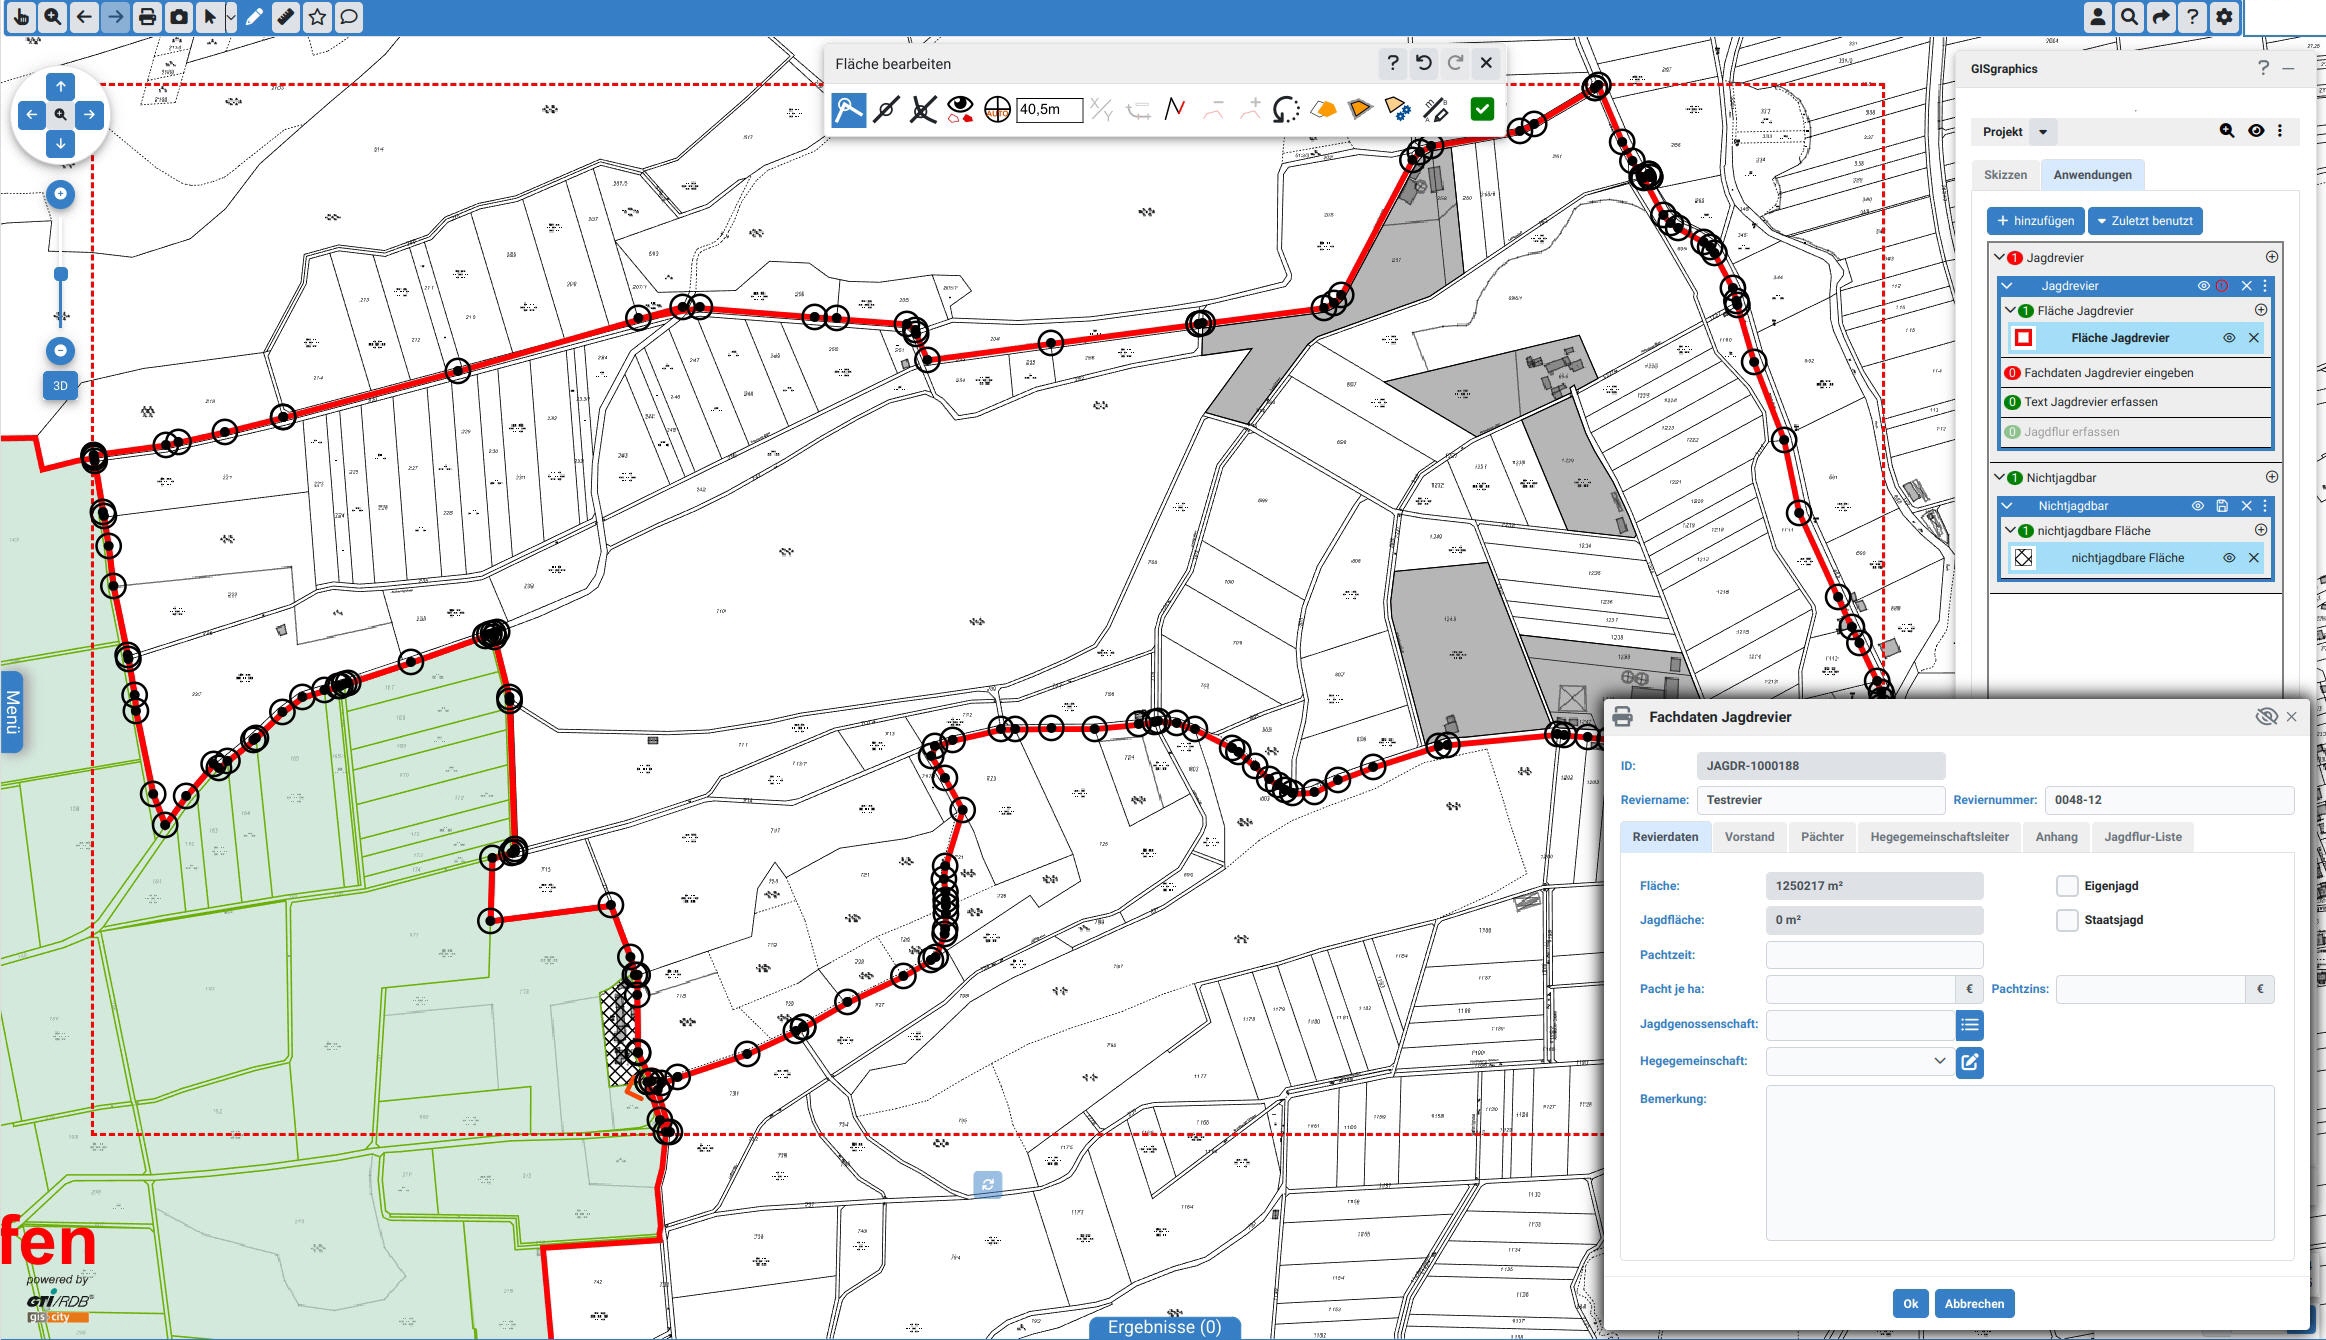The height and width of the screenshot is (1340, 2326).
Task: Click the zoom slider handle
Action: [61, 274]
